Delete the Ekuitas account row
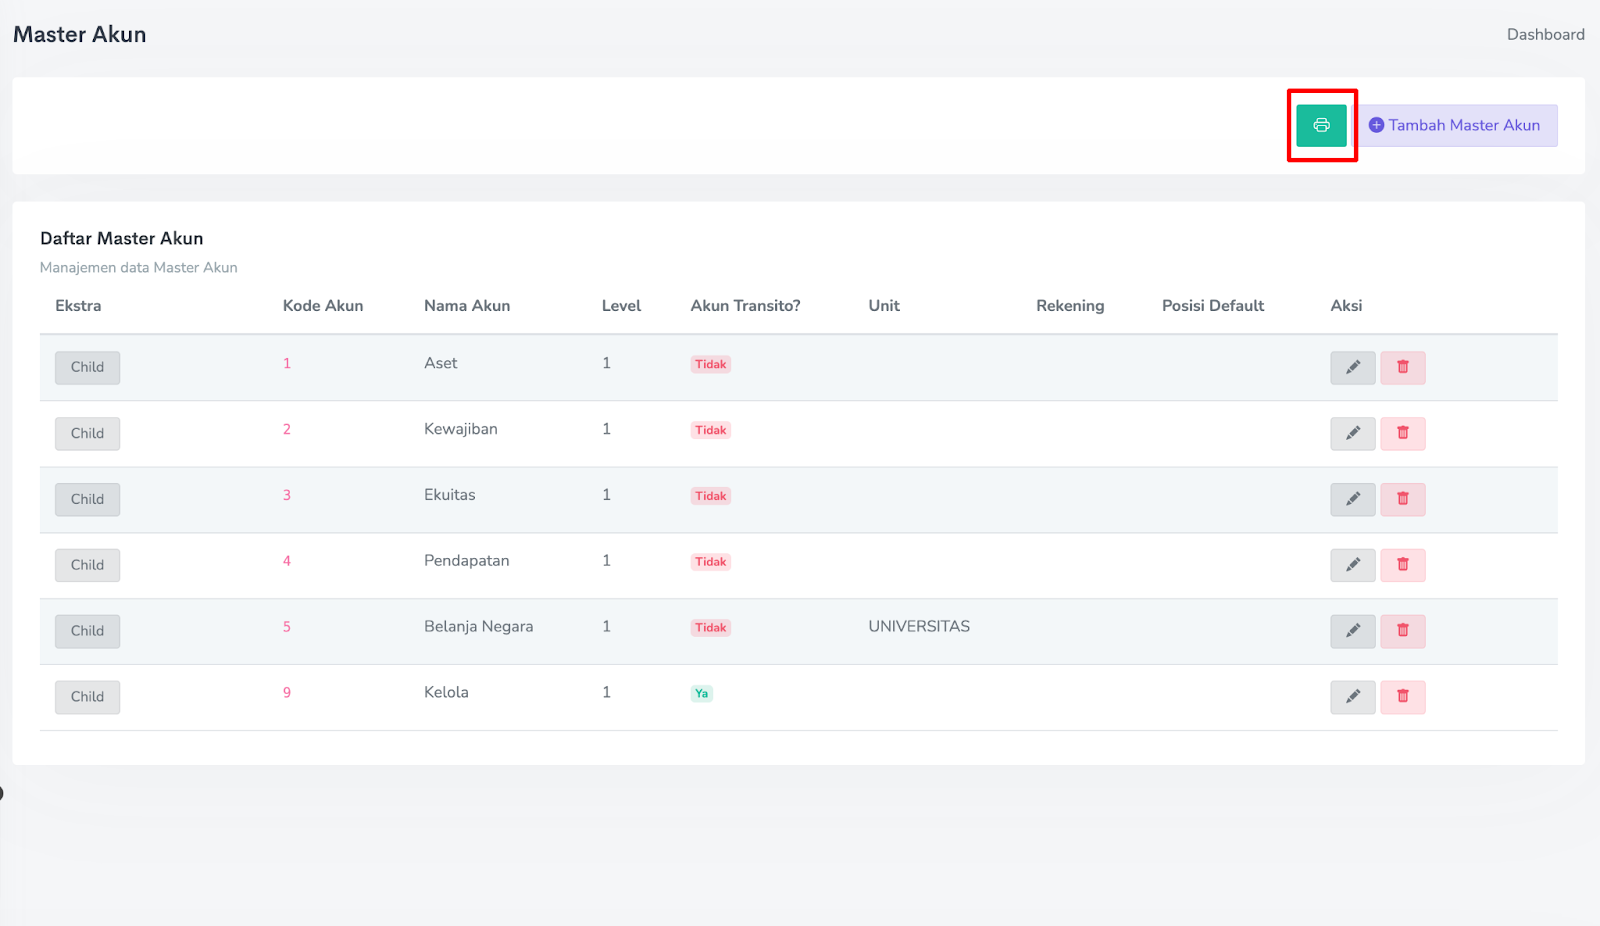Viewport: 1600px width, 926px height. click(x=1402, y=499)
